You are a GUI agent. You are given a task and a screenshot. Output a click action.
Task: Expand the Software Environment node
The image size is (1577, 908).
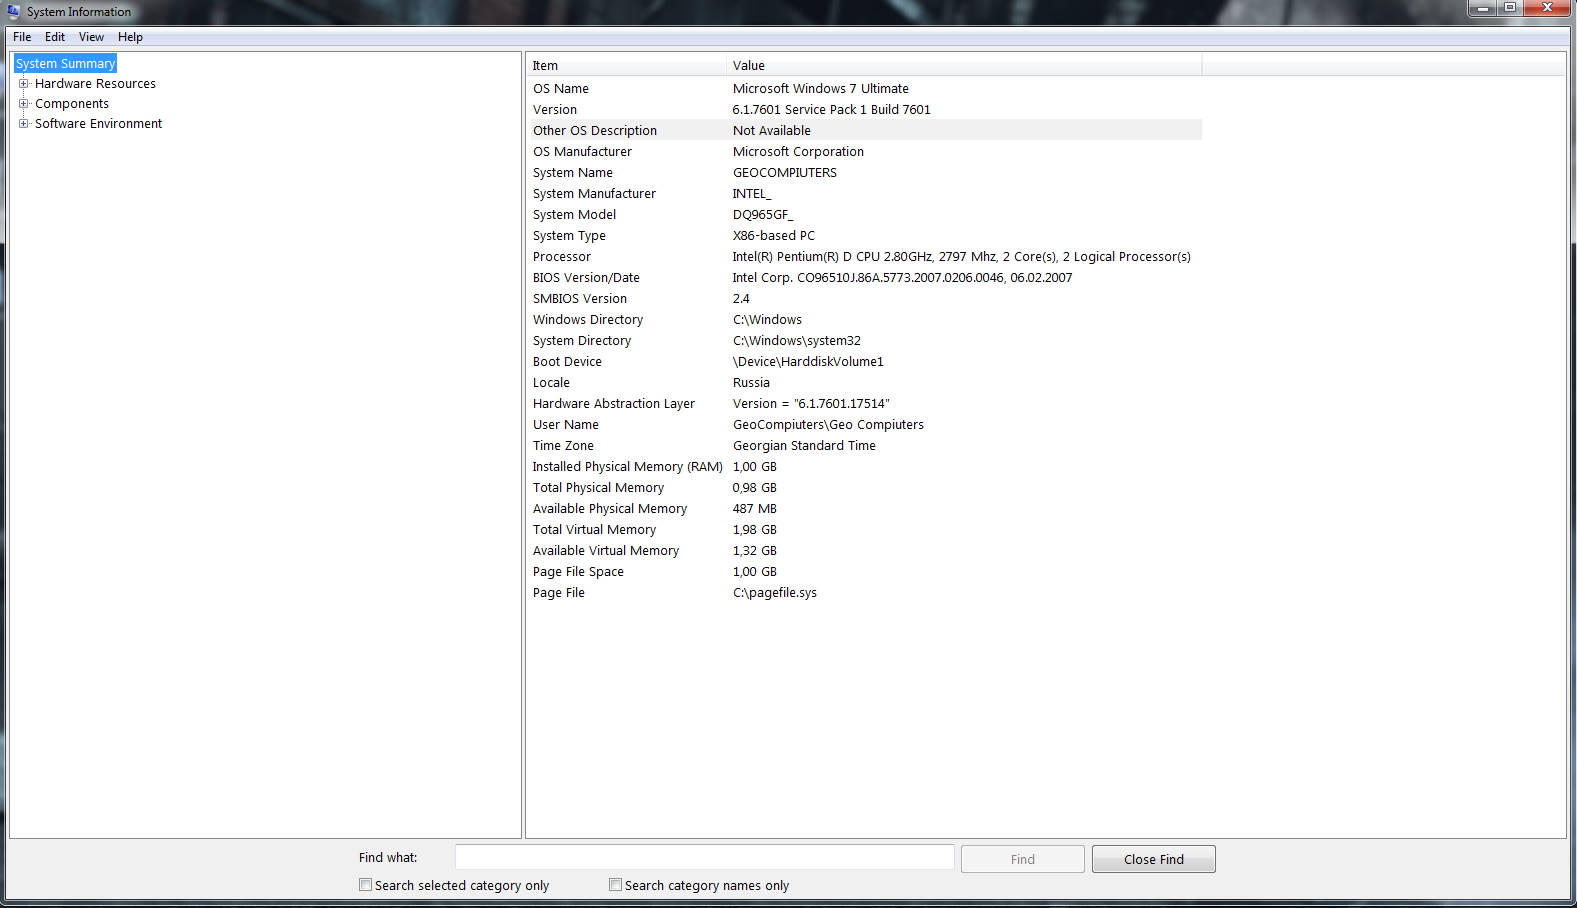(x=24, y=124)
